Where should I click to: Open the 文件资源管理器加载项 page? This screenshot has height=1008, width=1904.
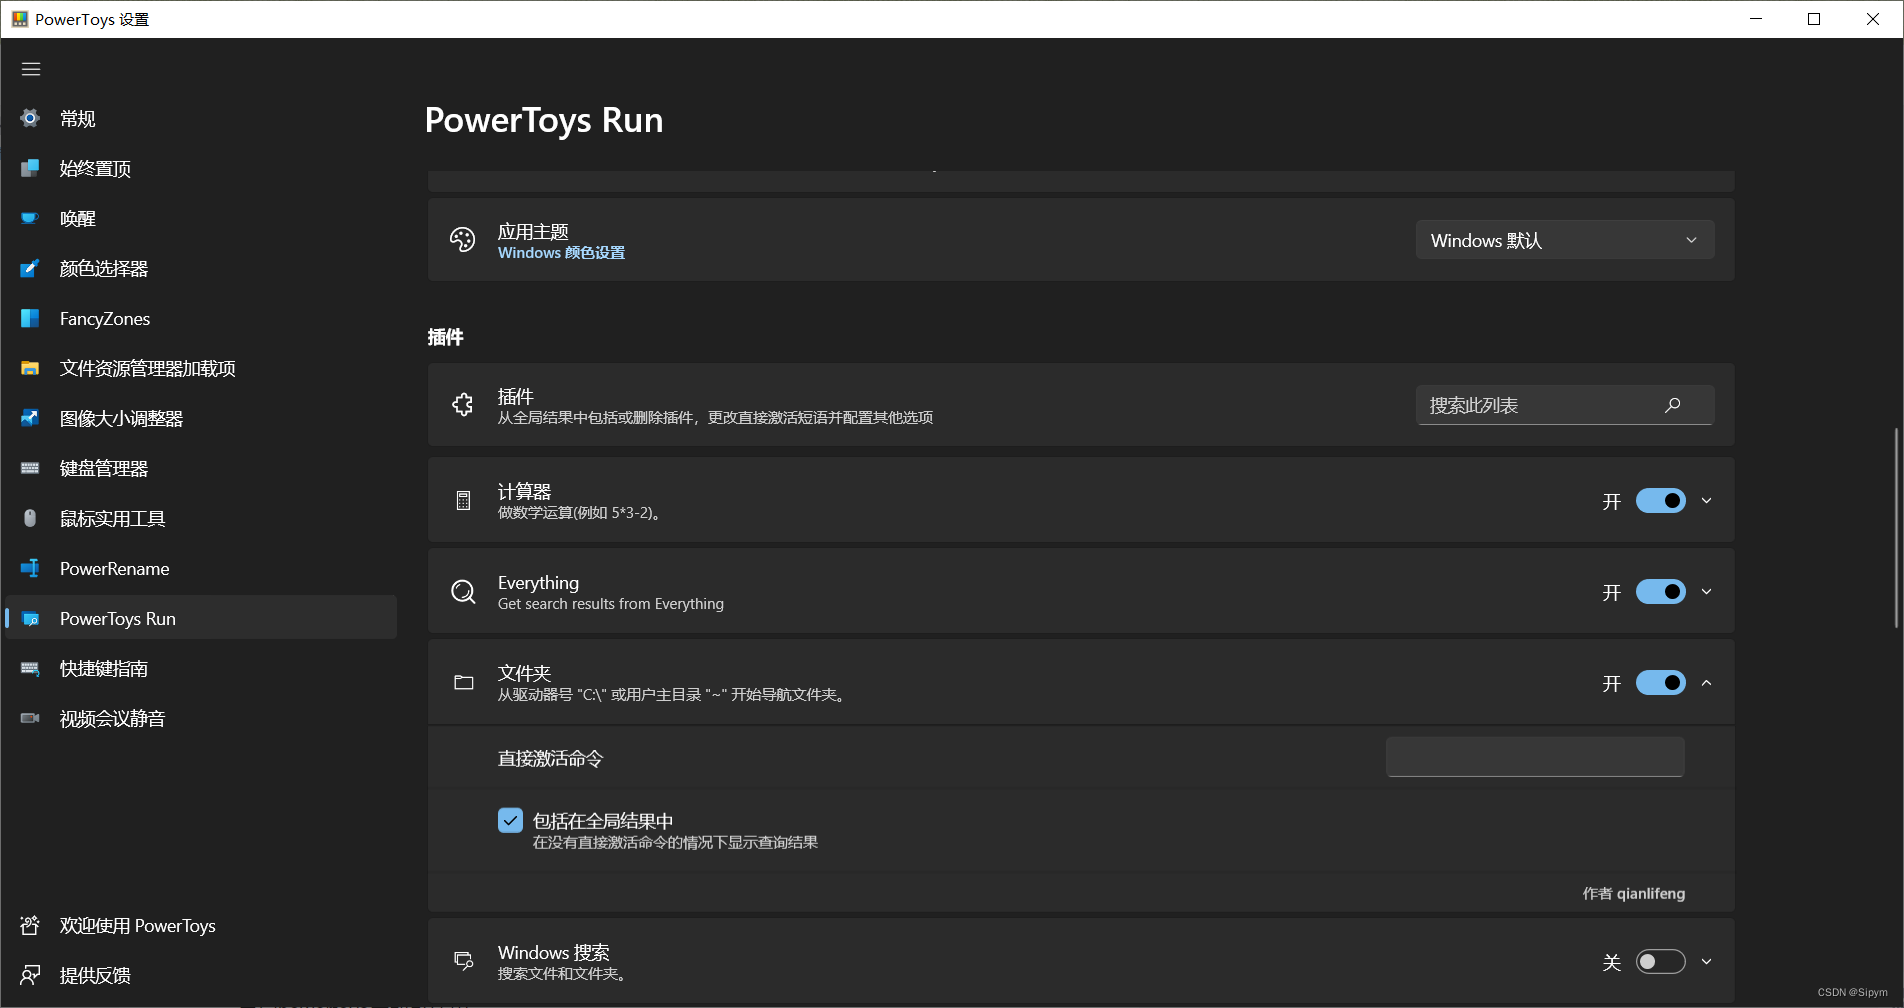pyautogui.click(x=201, y=368)
